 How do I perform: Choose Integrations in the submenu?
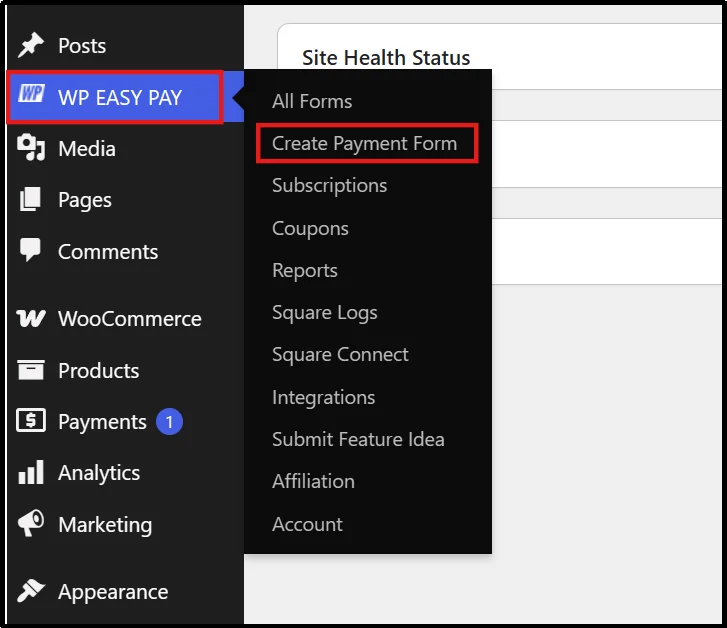coord(324,397)
